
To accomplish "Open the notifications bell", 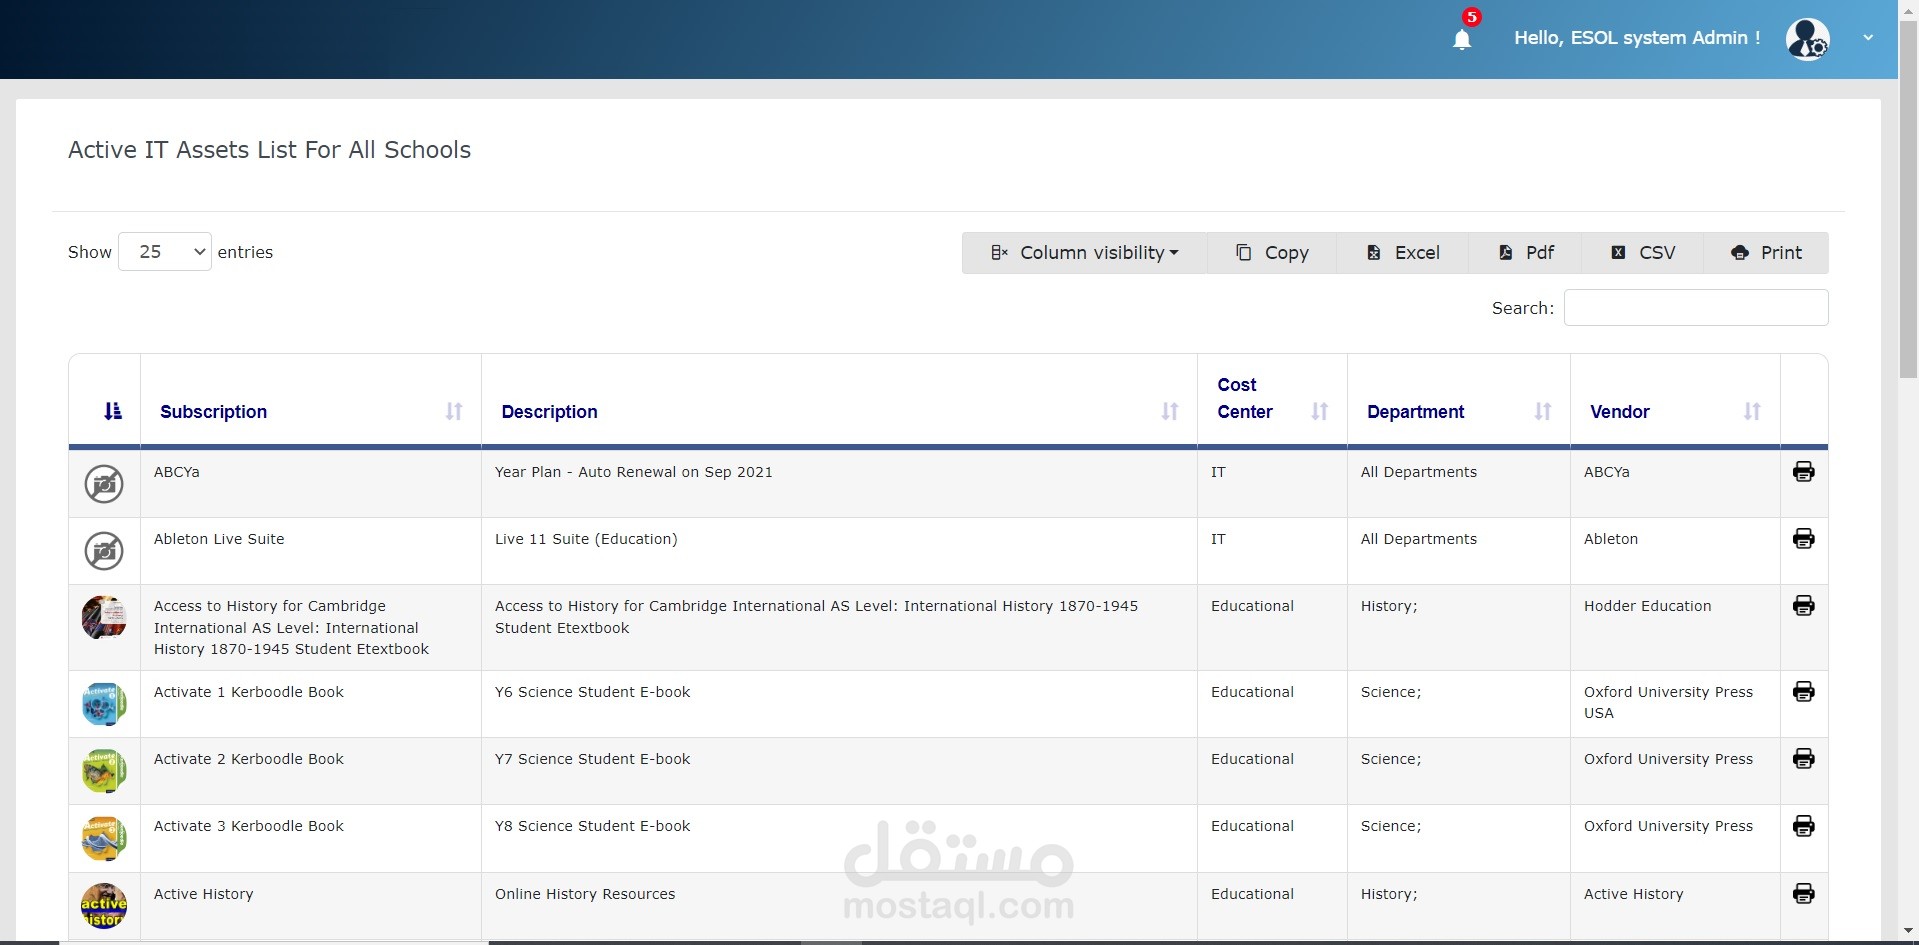I will point(1462,39).
